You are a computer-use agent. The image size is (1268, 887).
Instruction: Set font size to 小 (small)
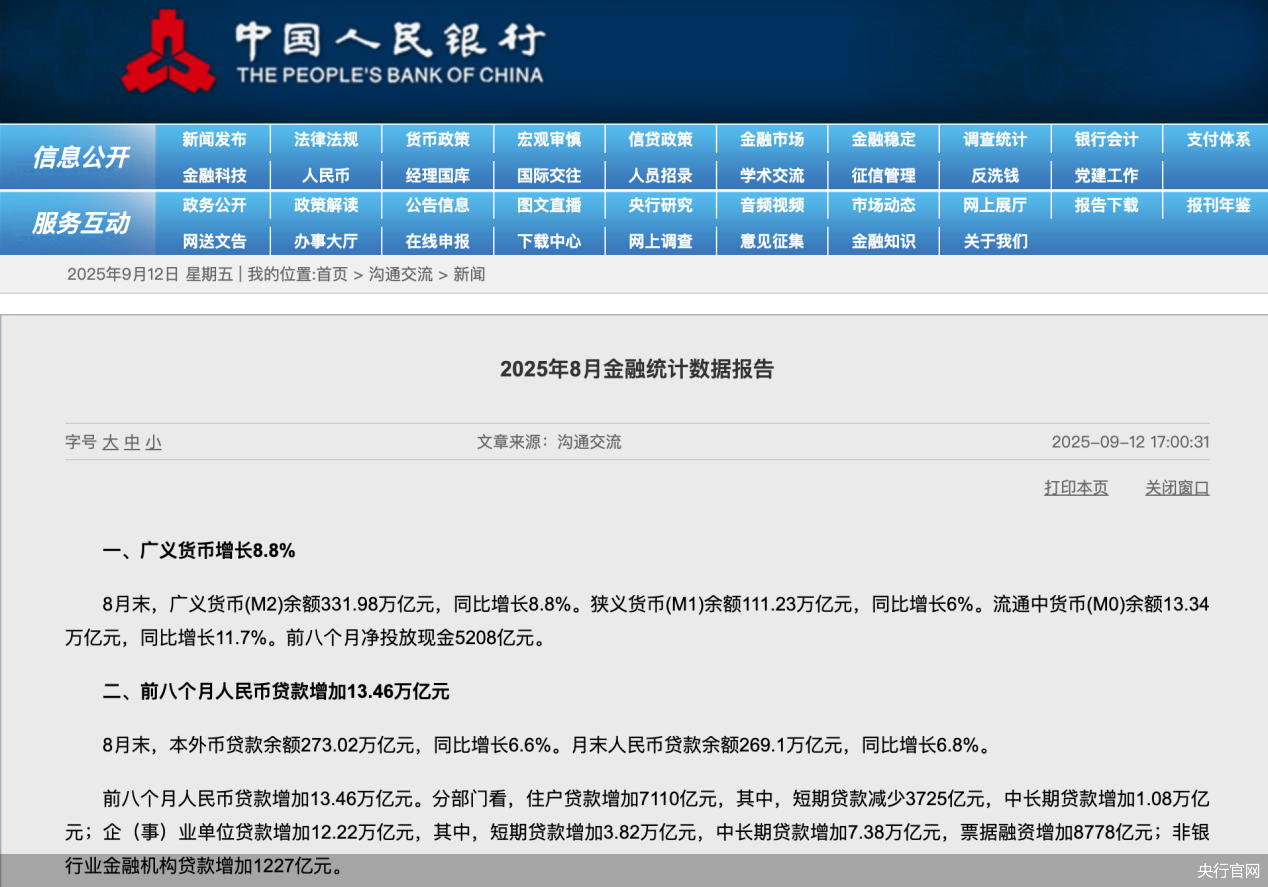coord(153,442)
